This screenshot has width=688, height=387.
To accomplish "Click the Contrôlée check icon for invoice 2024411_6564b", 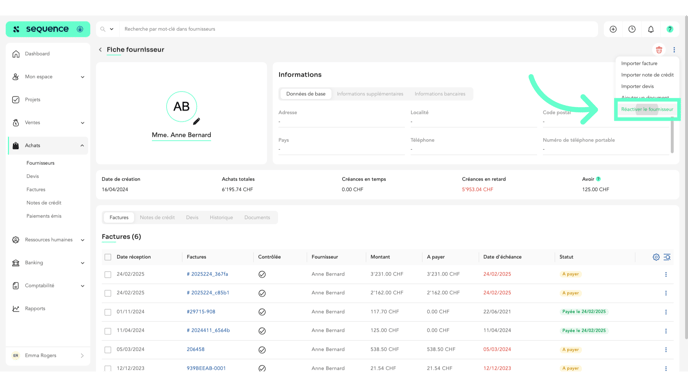I will (x=262, y=331).
